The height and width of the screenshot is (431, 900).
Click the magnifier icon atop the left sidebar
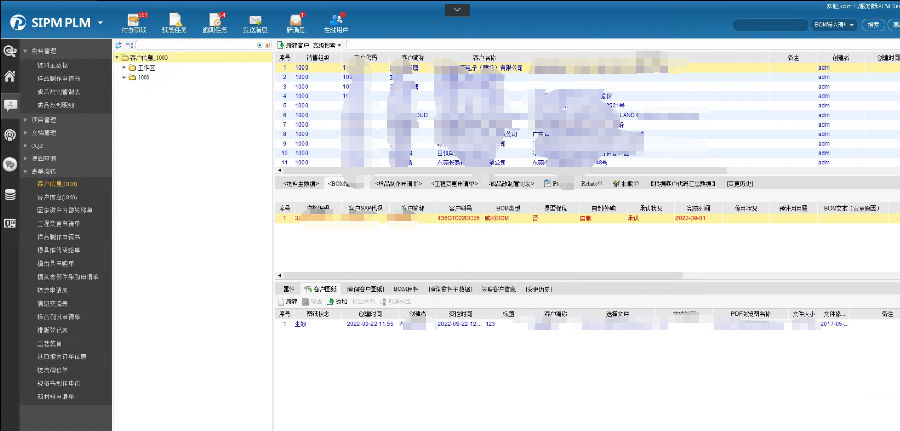point(10,50)
